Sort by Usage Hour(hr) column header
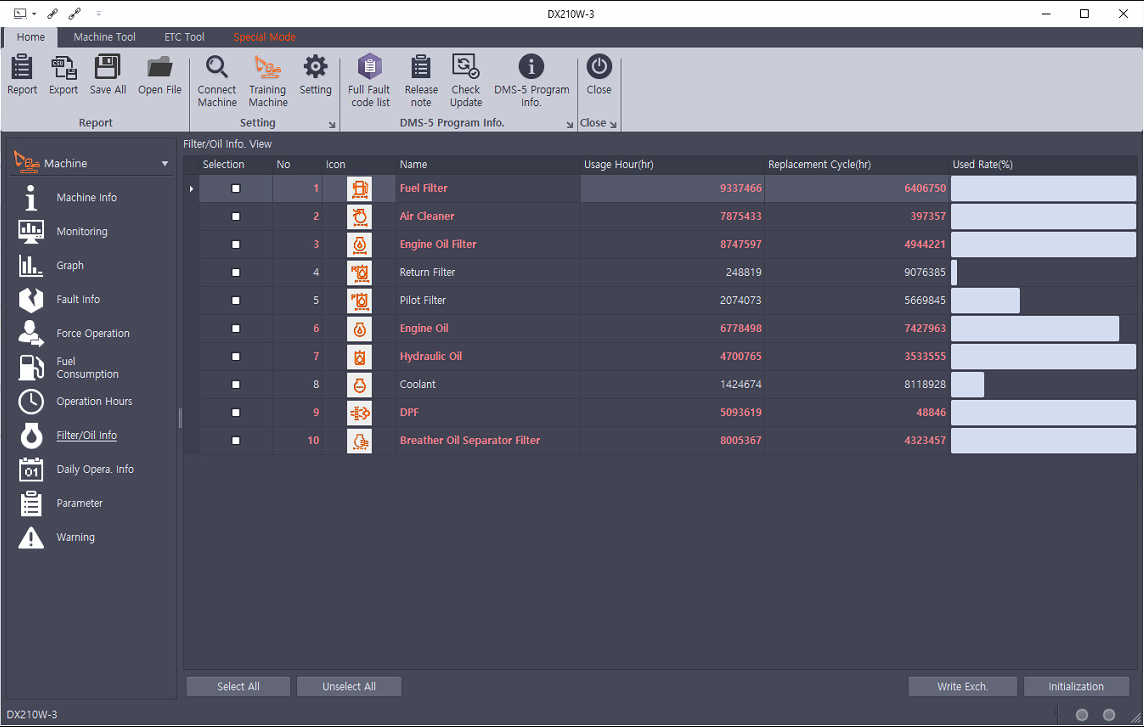Screen dimensions: 1144x727 [x=619, y=164]
